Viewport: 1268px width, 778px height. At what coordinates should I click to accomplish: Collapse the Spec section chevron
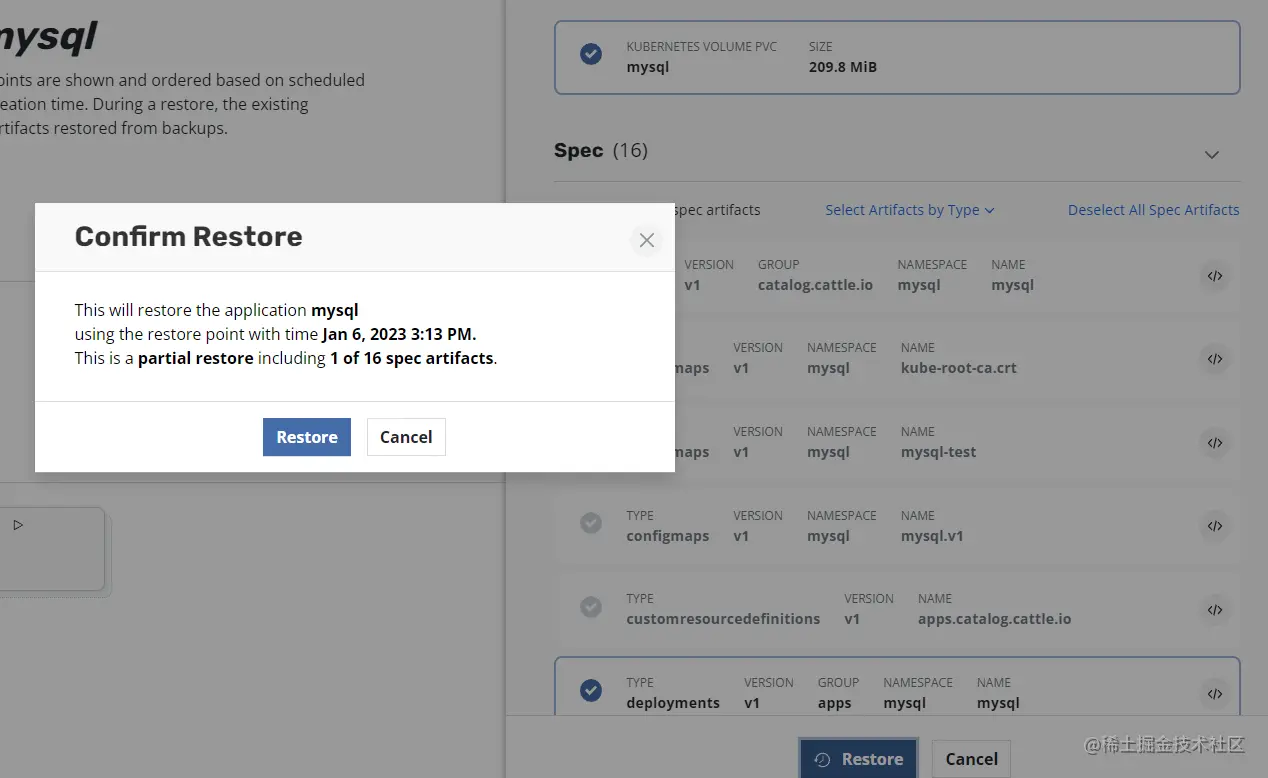(x=1212, y=154)
